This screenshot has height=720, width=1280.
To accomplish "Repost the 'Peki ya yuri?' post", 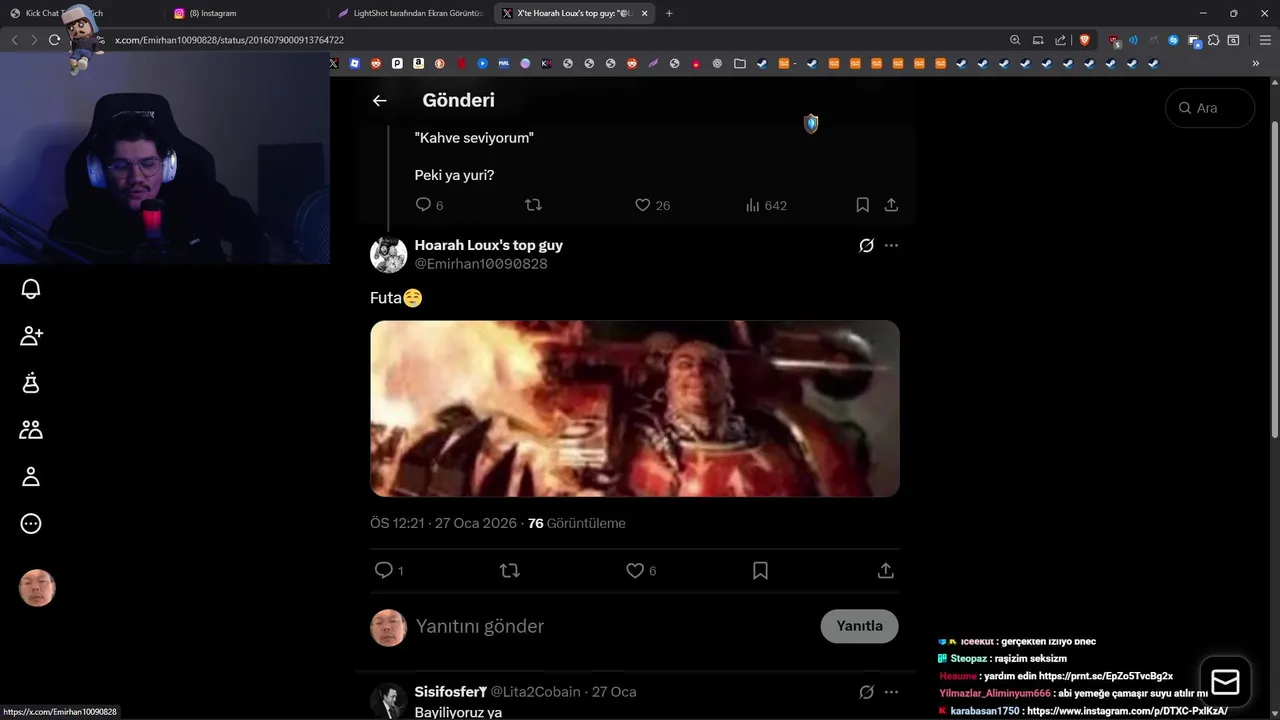I will [533, 205].
